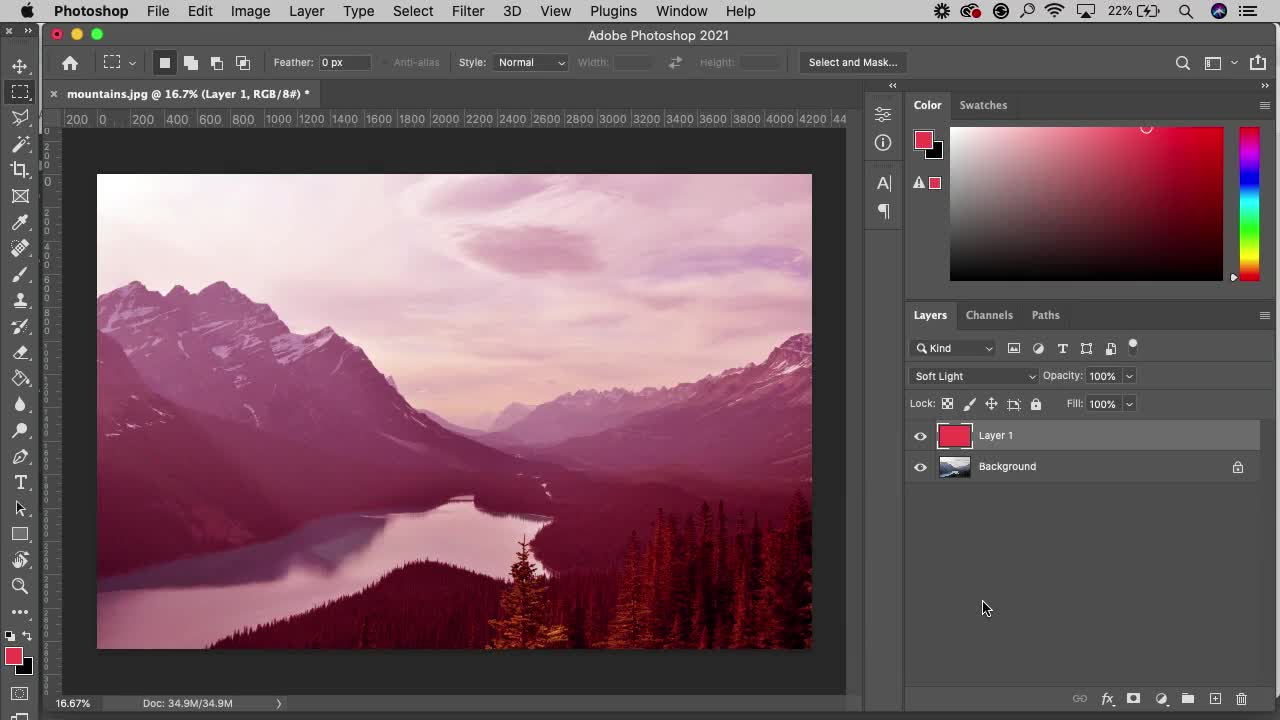1280x720 pixels.
Task: Click the Select and Mask button
Action: 852,62
